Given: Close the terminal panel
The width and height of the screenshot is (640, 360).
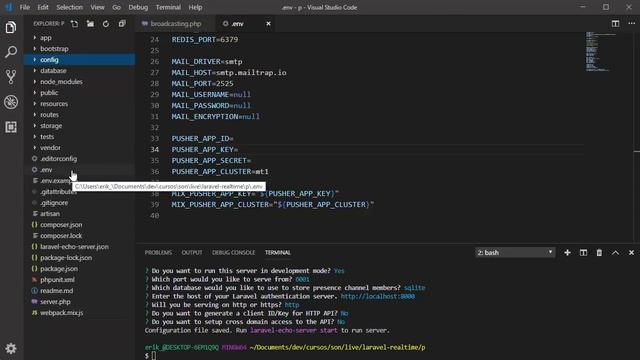Looking at the screenshot, I should 631,253.
